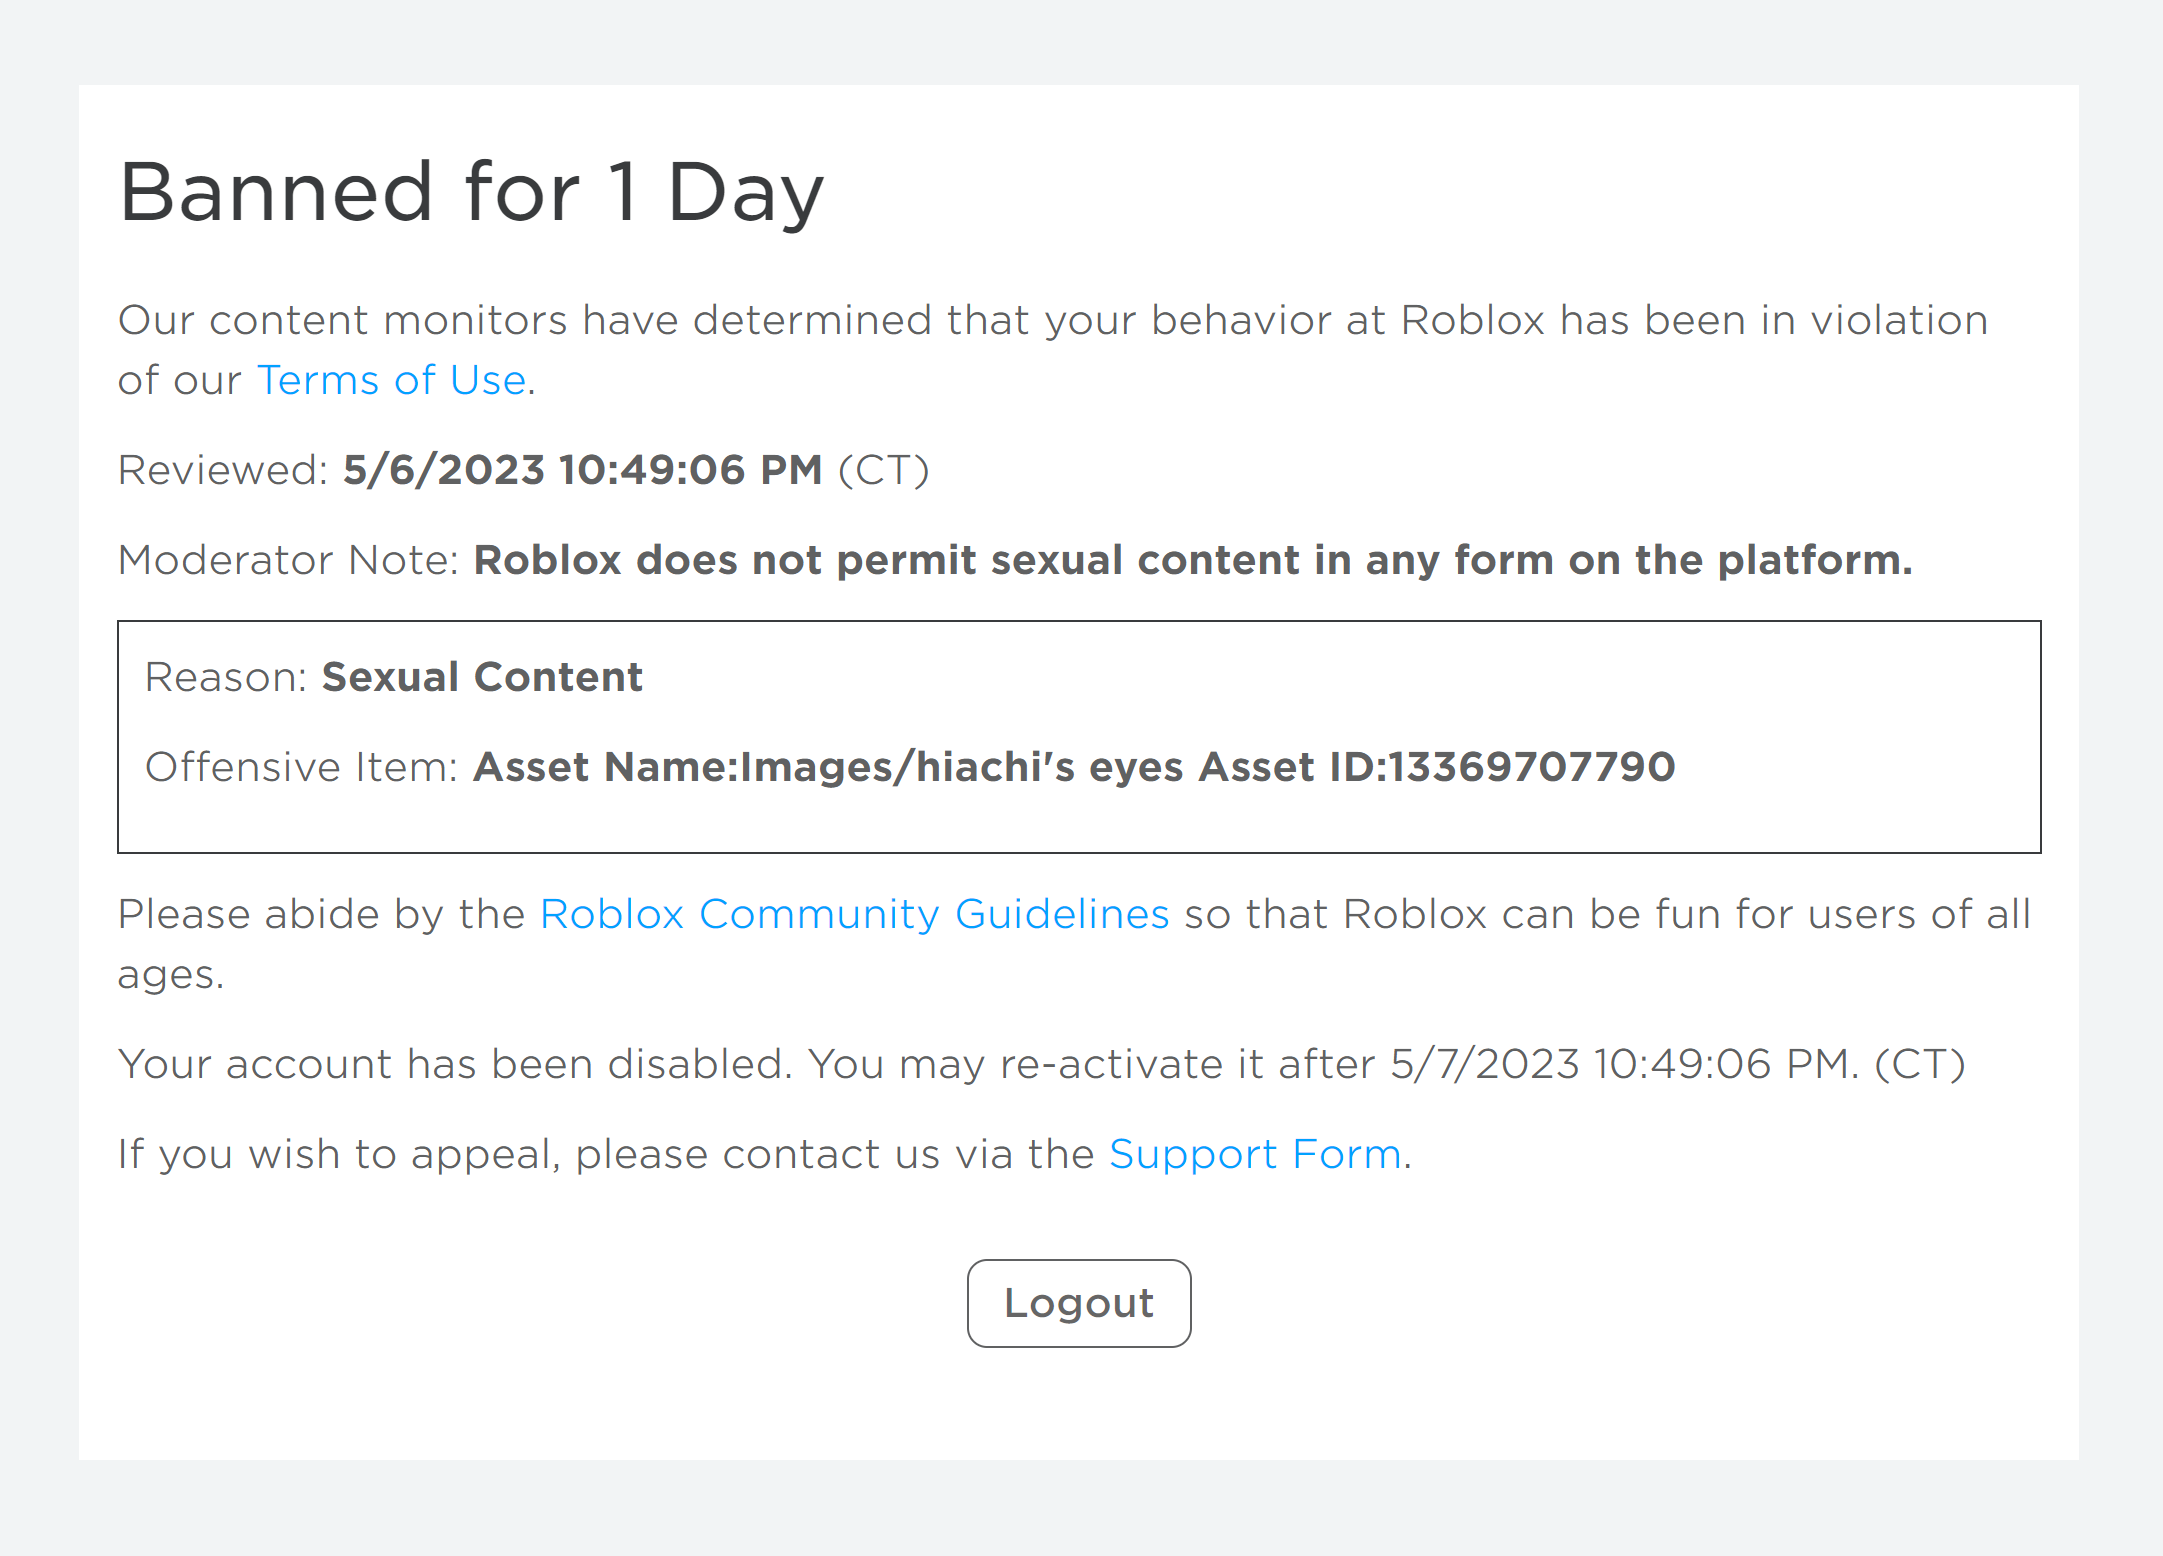The image size is (2163, 1556).
Task: Open the Terms of Use link
Action: tap(391, 380)
